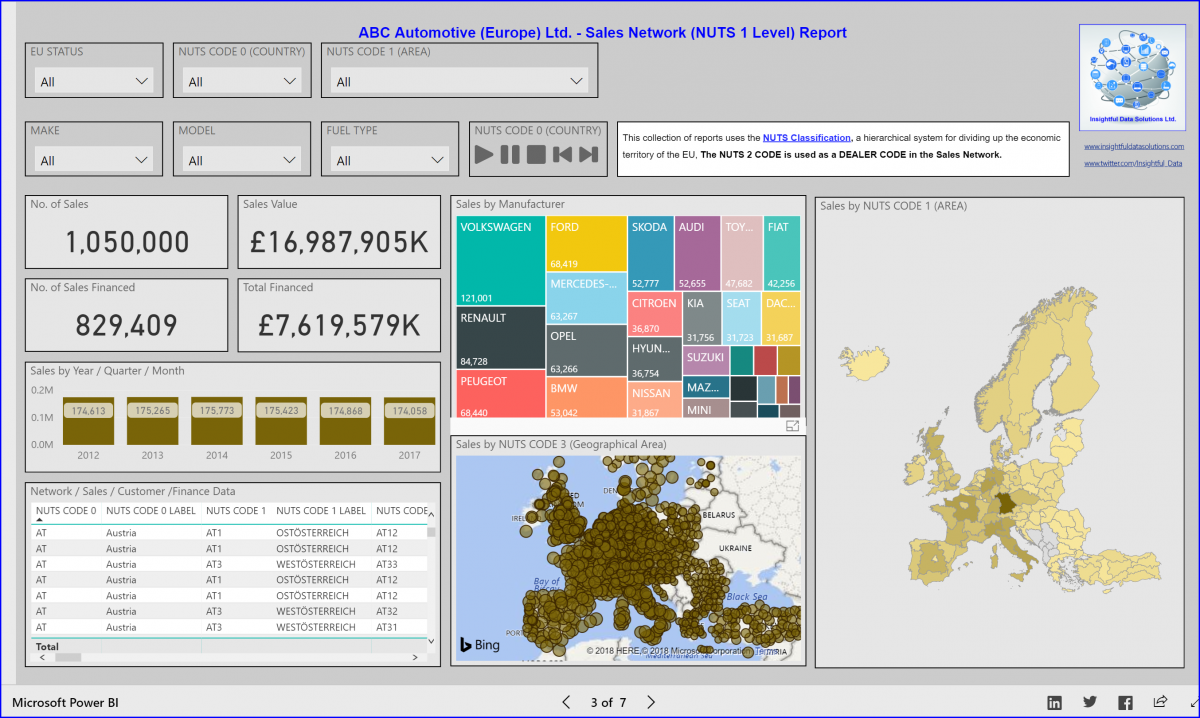This screenshot has height=718, width=1200.
Task: Click the Share icon in the bottom bar
Action: (1160, 702)
